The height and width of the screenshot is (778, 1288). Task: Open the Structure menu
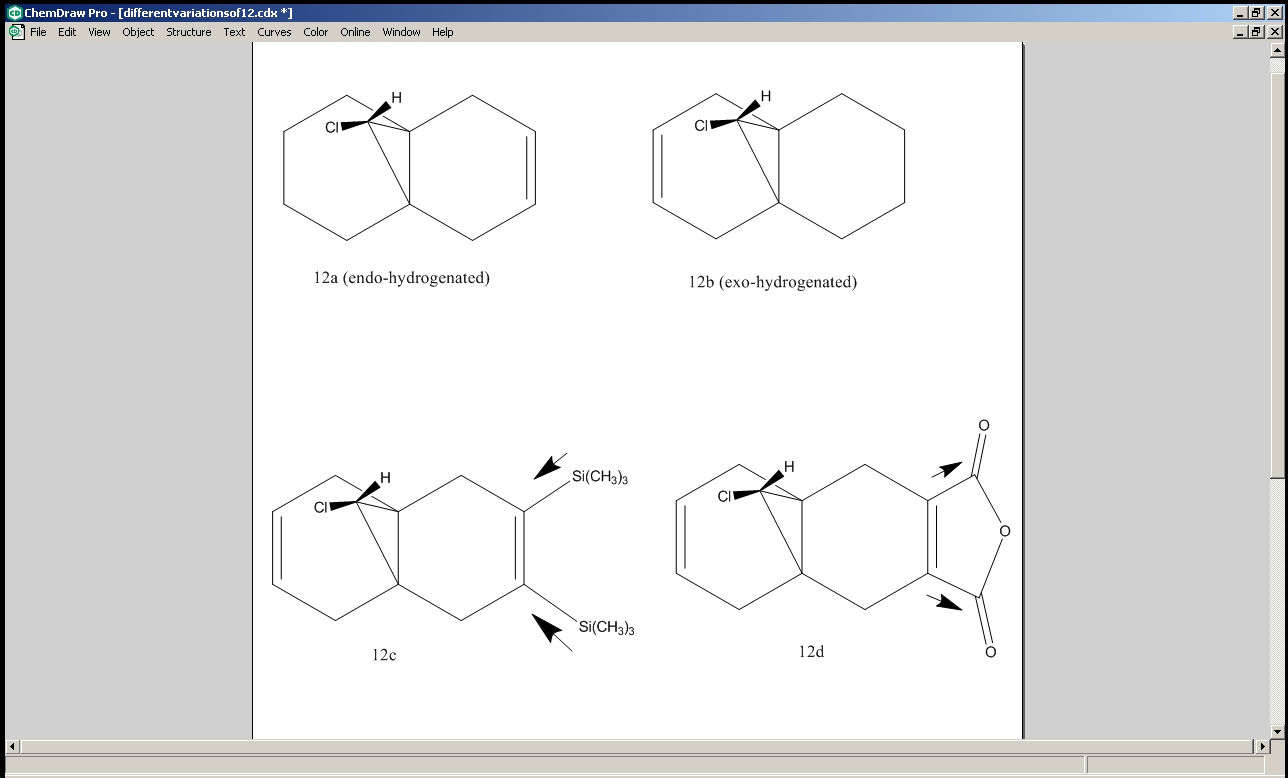click(189, 32)
